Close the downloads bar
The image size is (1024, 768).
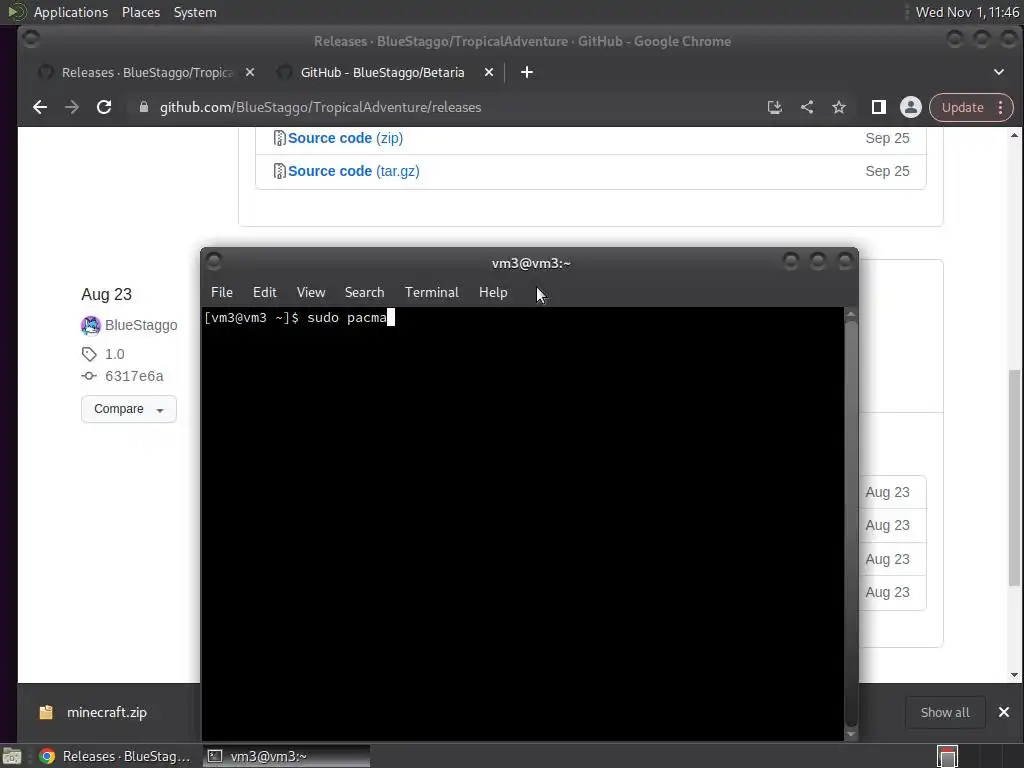[1004, 712]
